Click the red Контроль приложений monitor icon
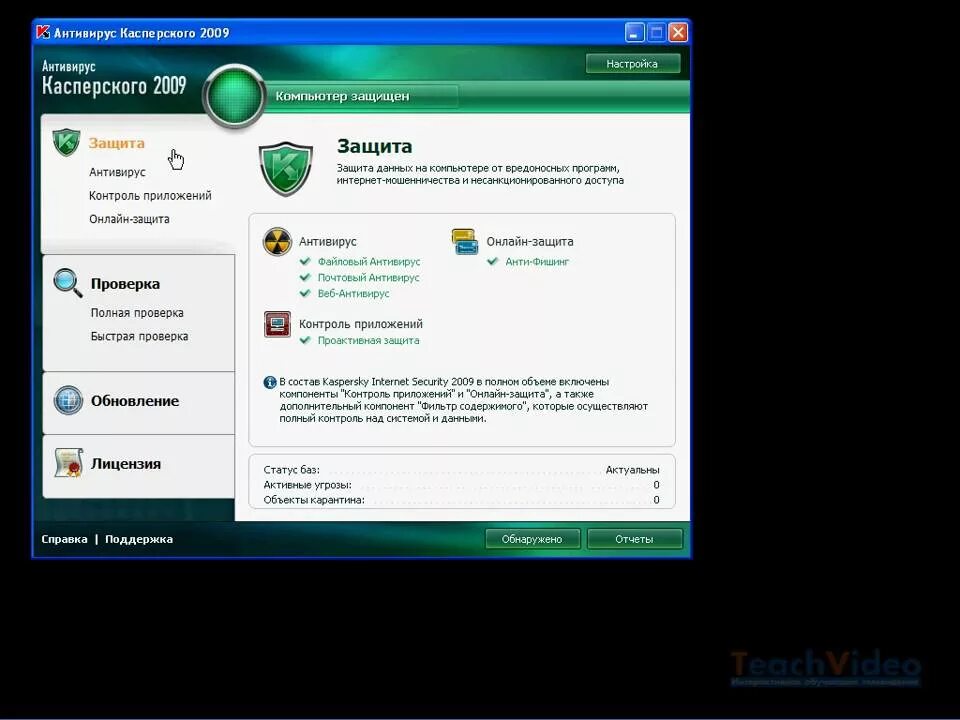960x720 pixels. pos(277,324)
